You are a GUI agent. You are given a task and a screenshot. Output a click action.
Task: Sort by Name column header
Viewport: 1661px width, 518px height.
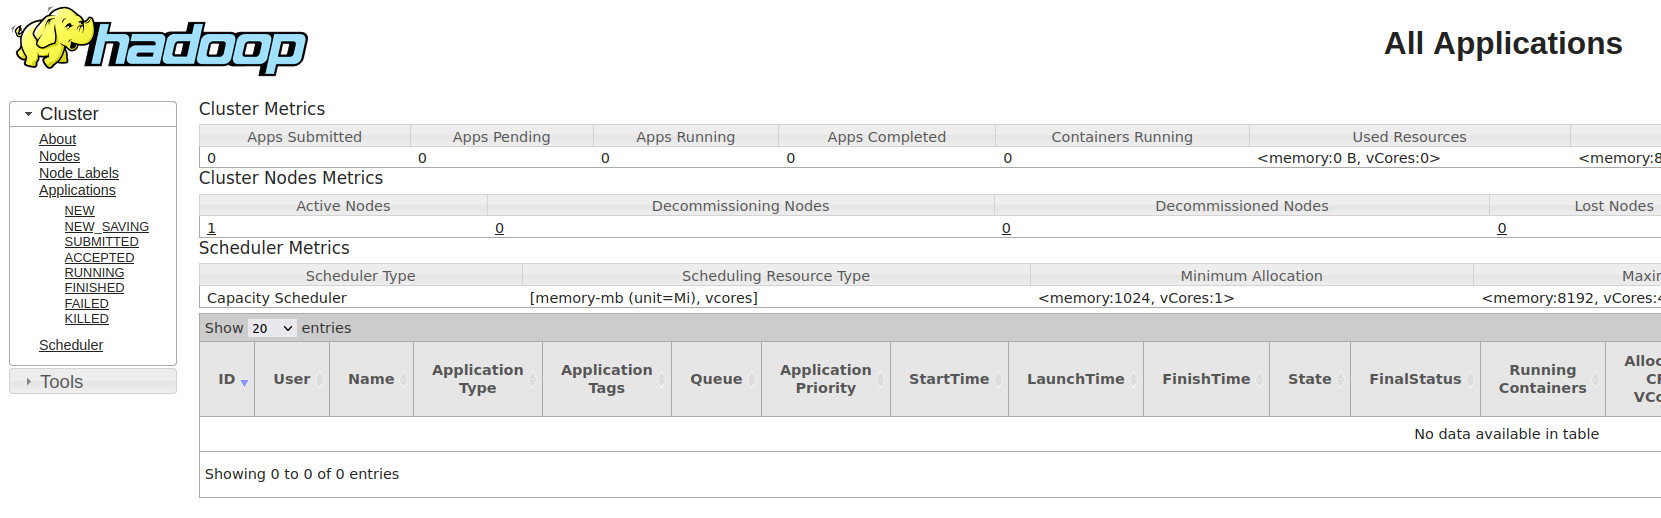(x=371, y=379)
